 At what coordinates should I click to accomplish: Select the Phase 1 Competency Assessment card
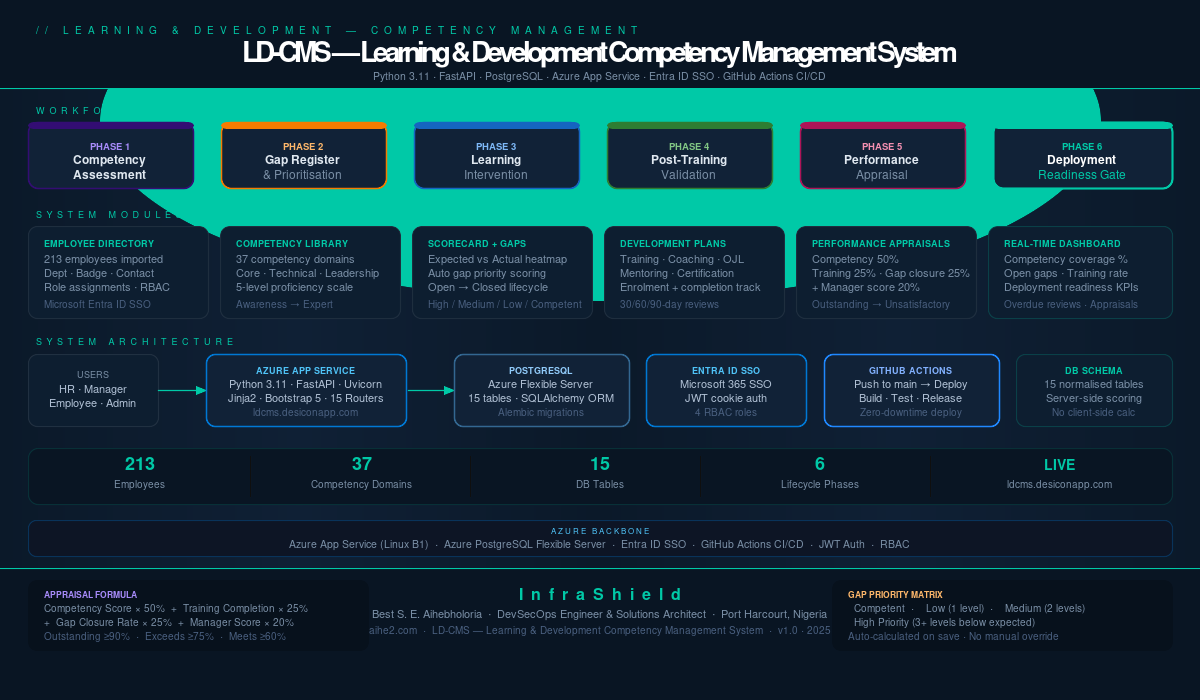110,155
